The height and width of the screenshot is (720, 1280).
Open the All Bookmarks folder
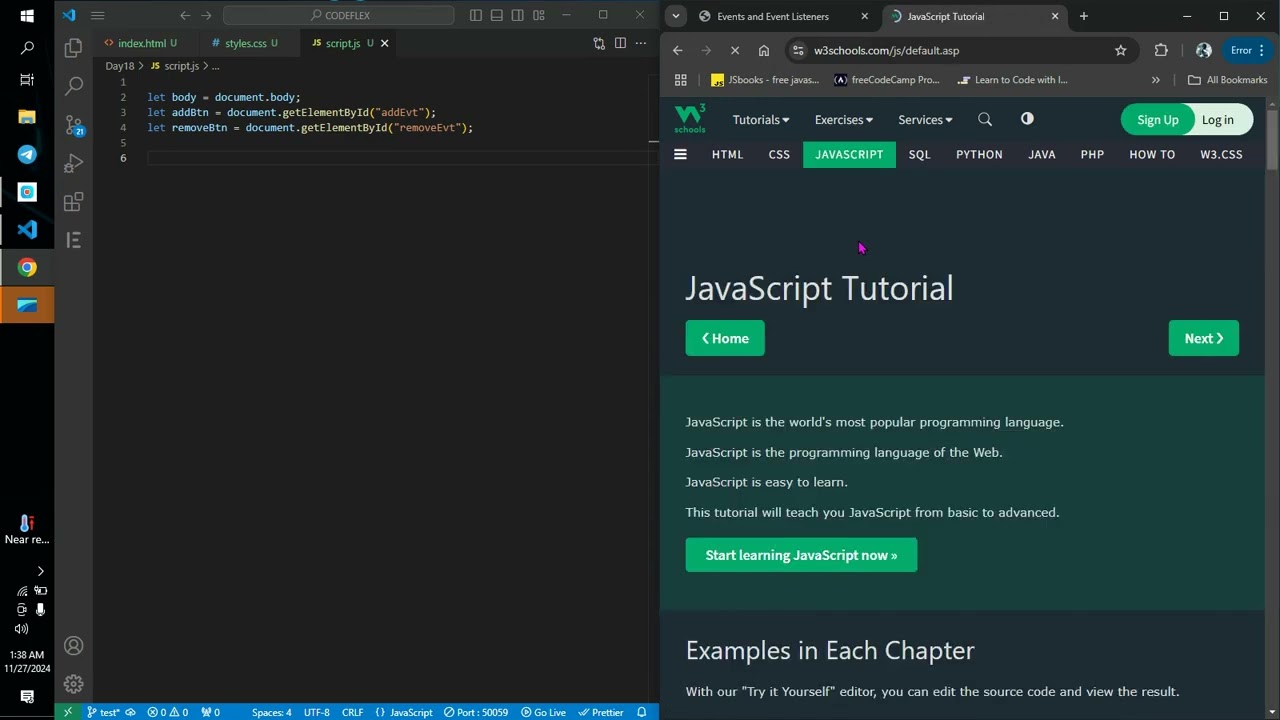coord(1227,80)
